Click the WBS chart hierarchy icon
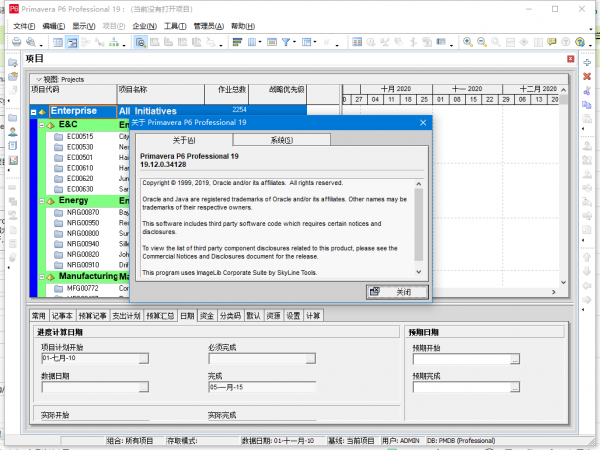Screen dimensions: 600x450 tap(114, 42)
